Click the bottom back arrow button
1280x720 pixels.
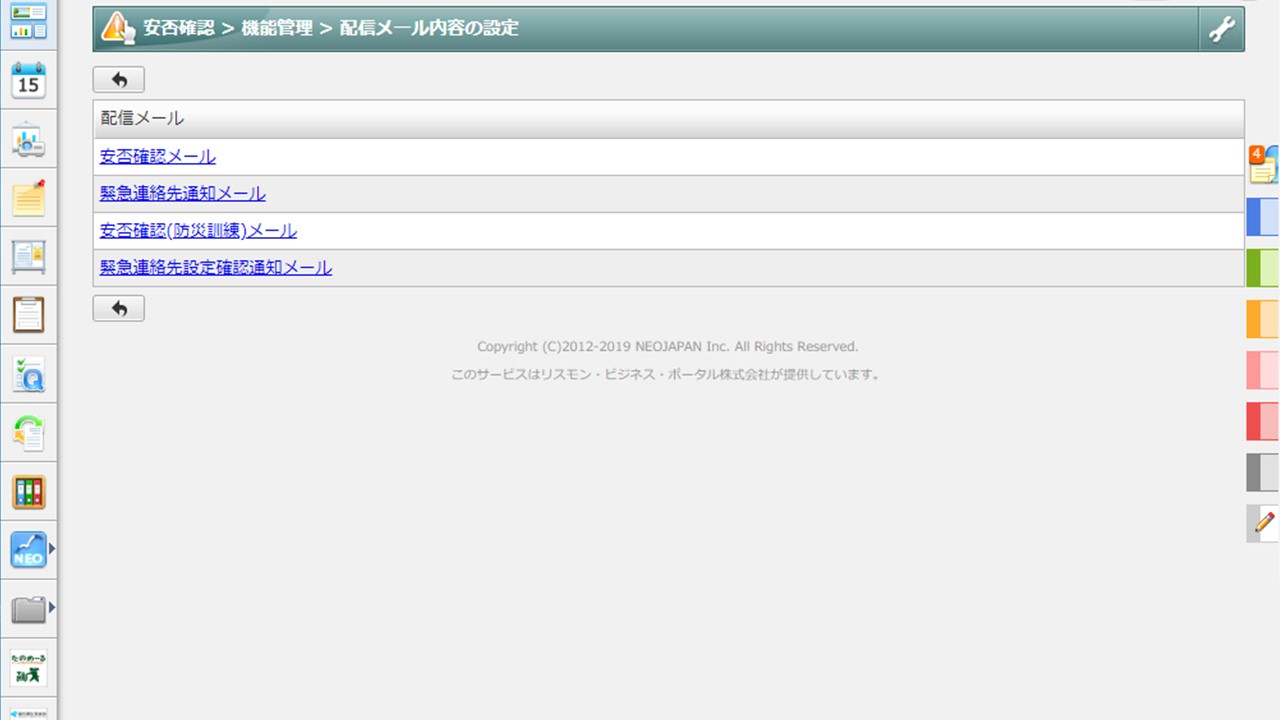coord(119,308)
